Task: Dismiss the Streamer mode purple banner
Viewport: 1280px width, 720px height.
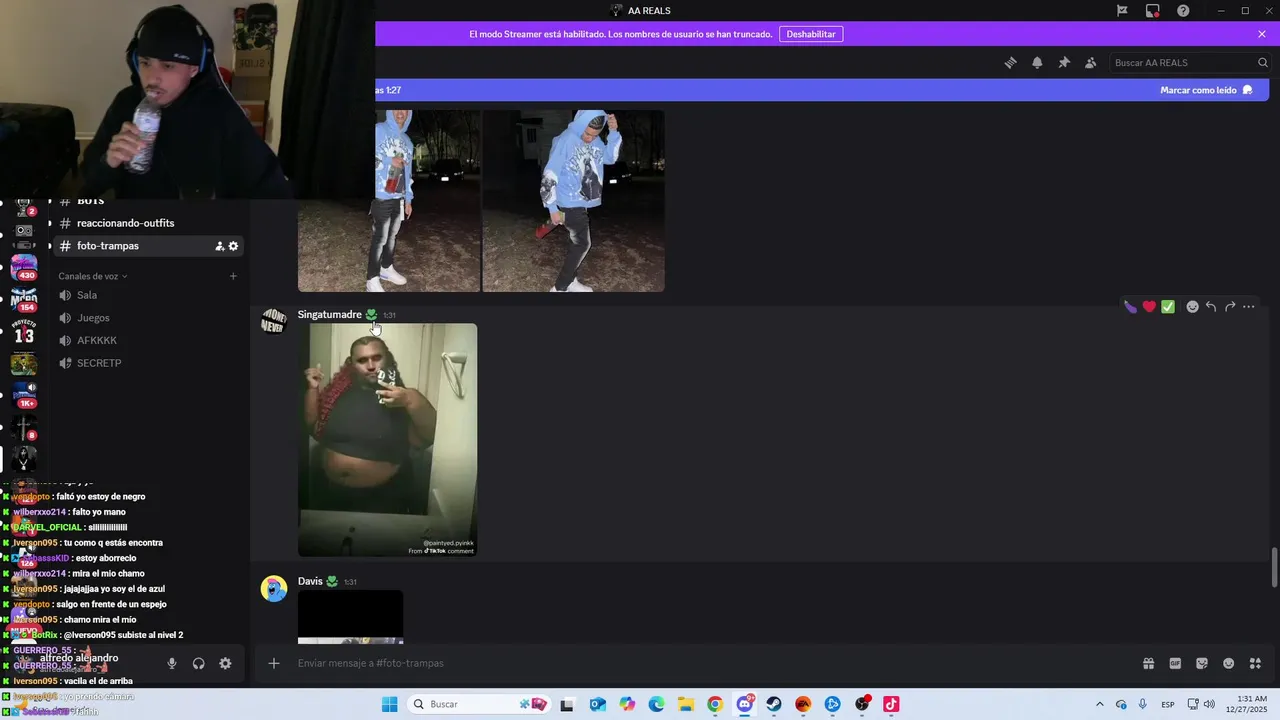Action: (x=1262, y=34)
